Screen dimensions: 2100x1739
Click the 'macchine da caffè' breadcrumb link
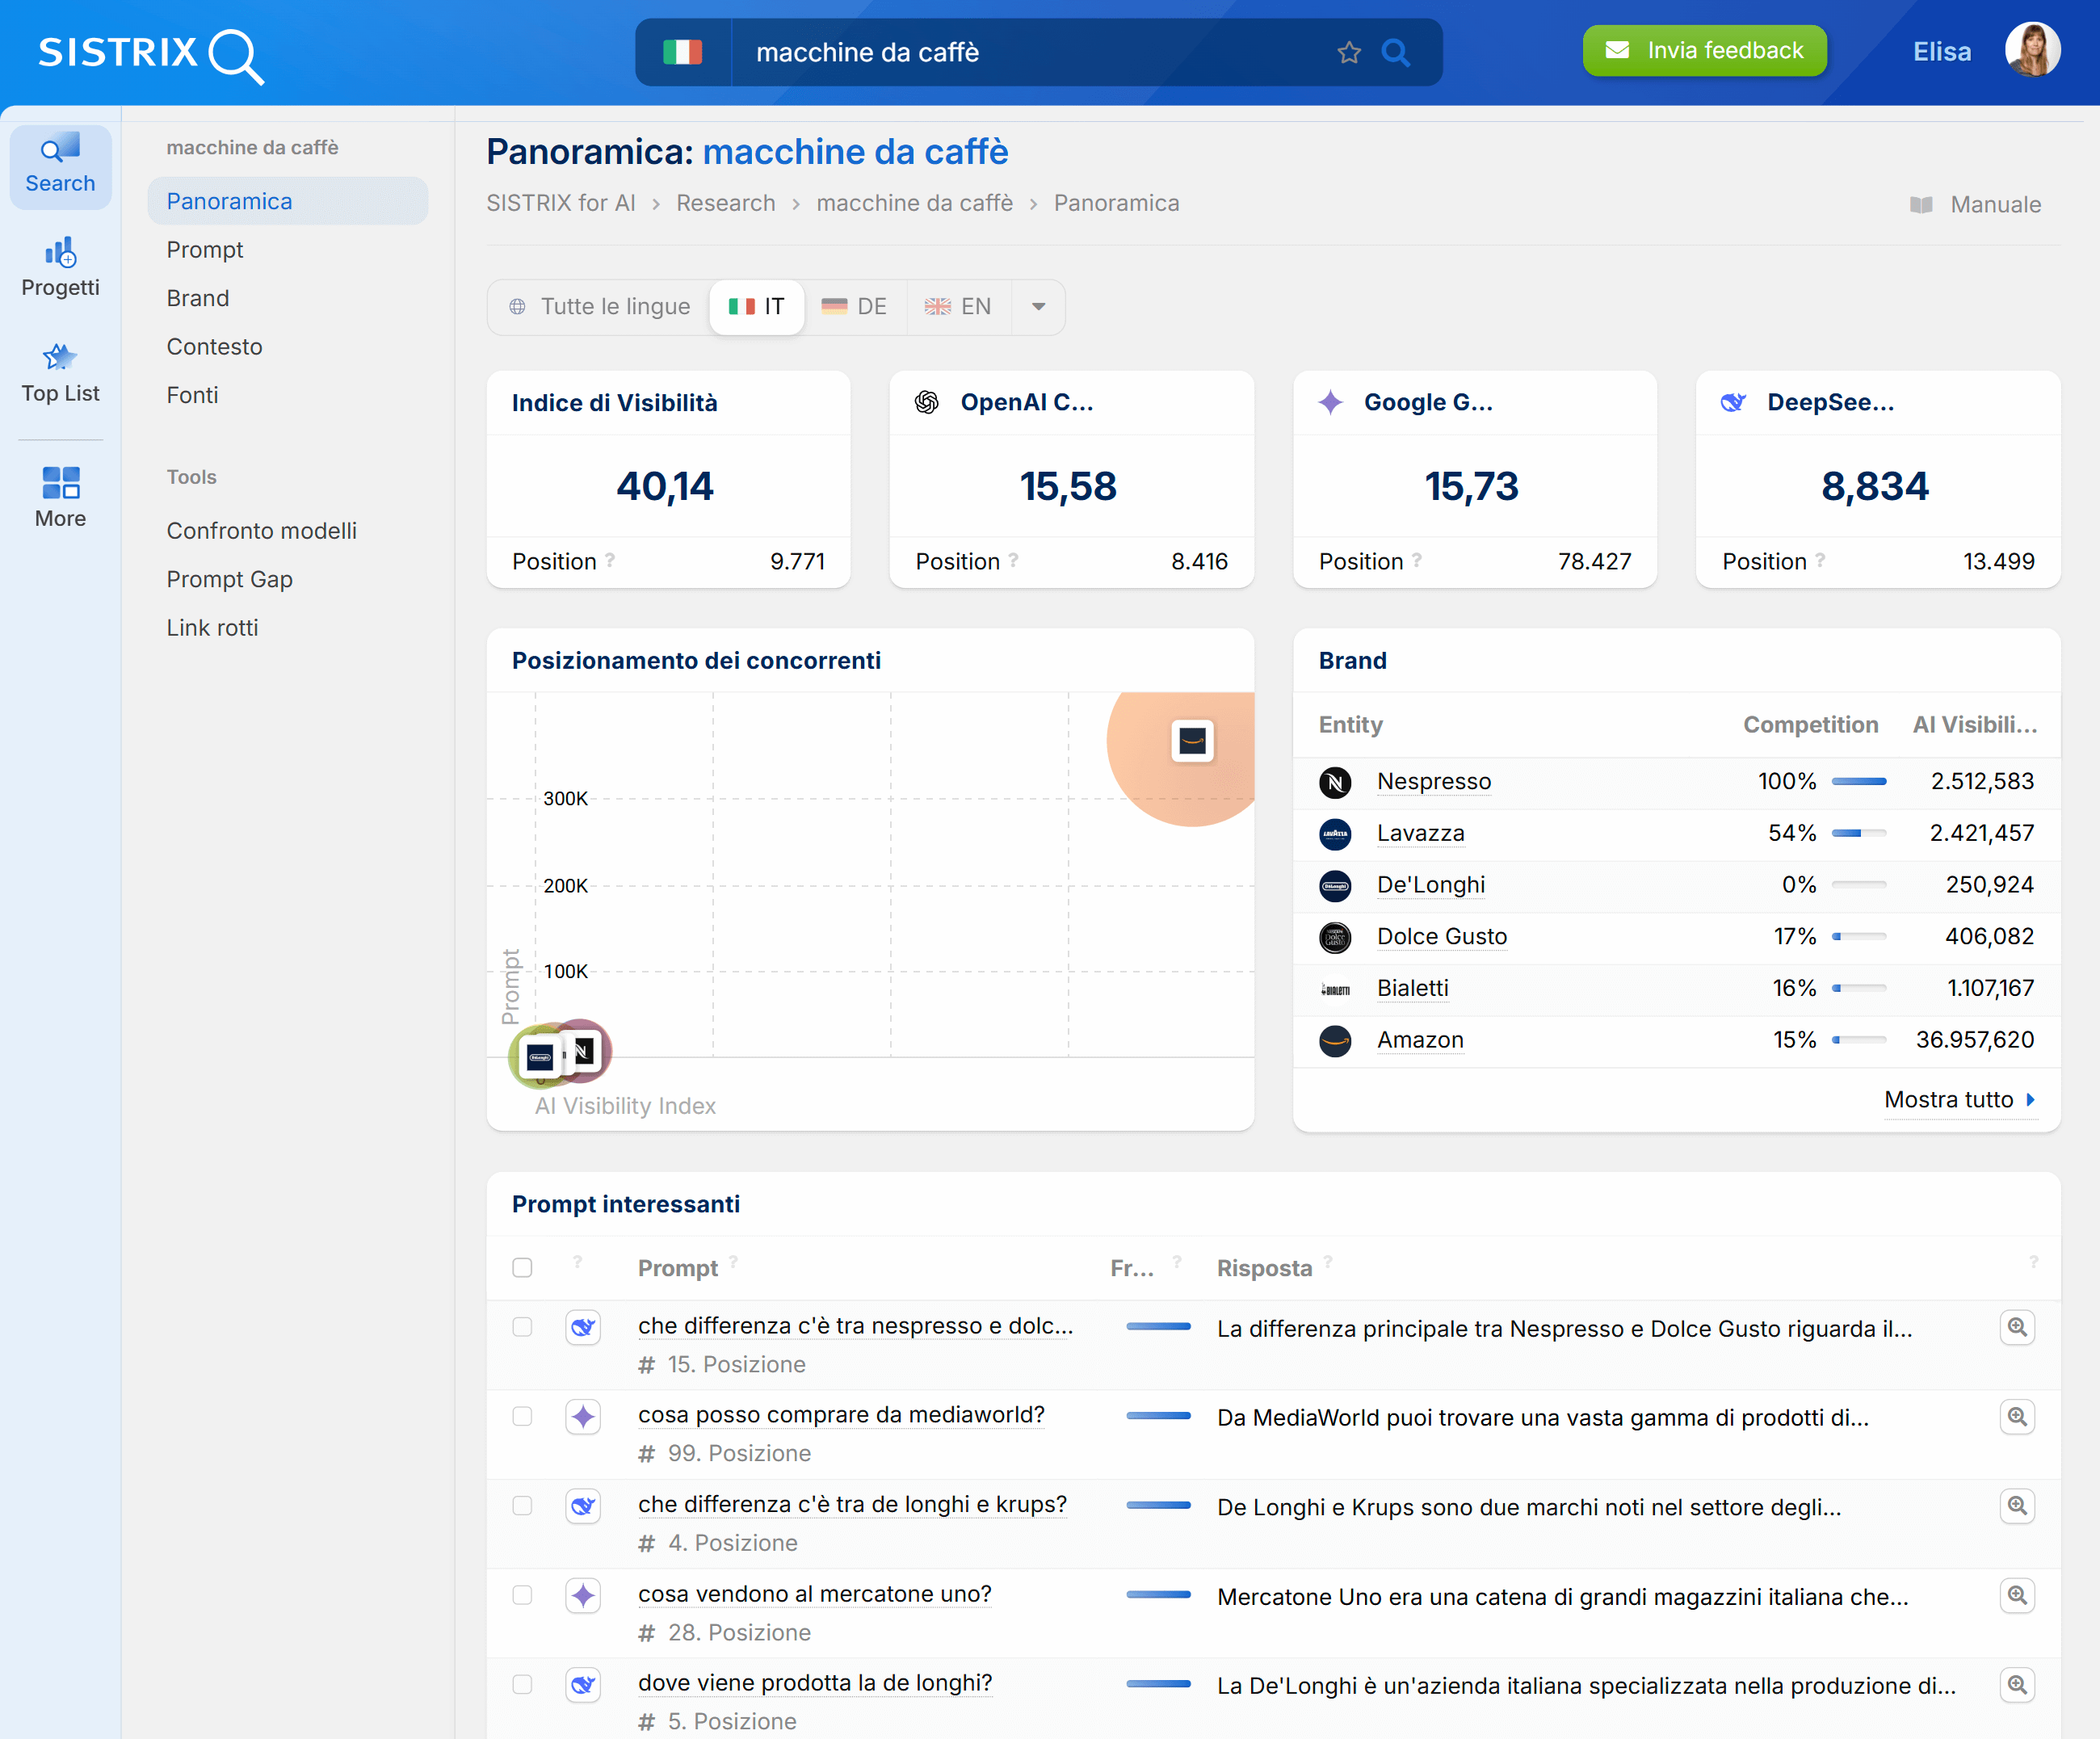914,203
